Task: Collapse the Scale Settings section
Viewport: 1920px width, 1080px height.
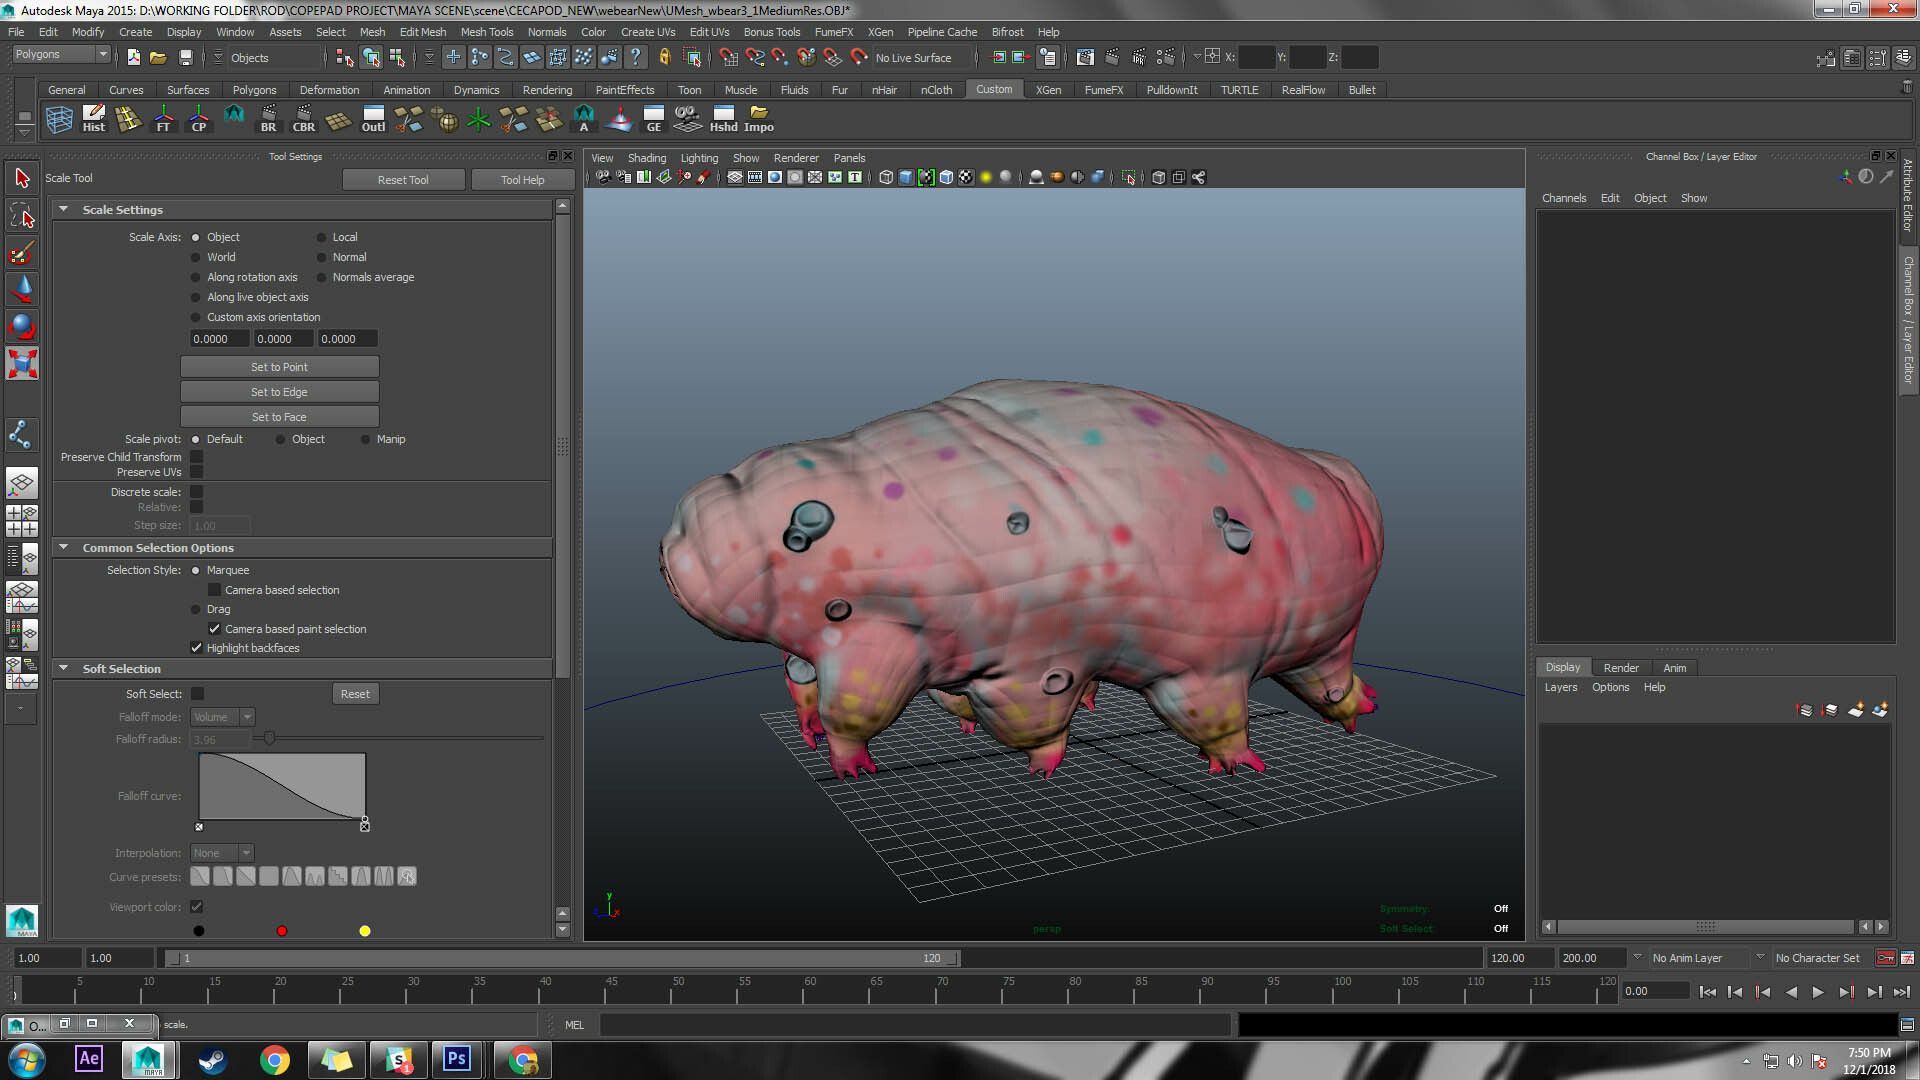Action: point(64,209)
